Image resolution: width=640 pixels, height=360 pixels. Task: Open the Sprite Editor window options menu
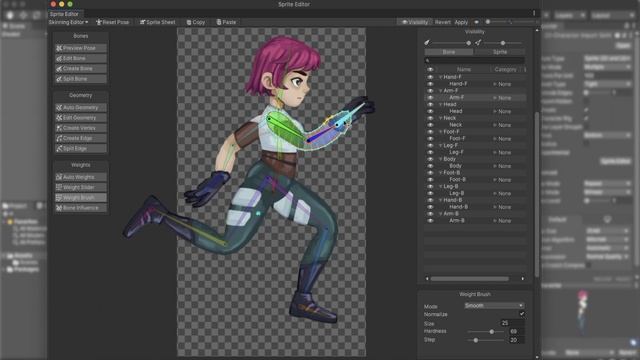point(533,13)
